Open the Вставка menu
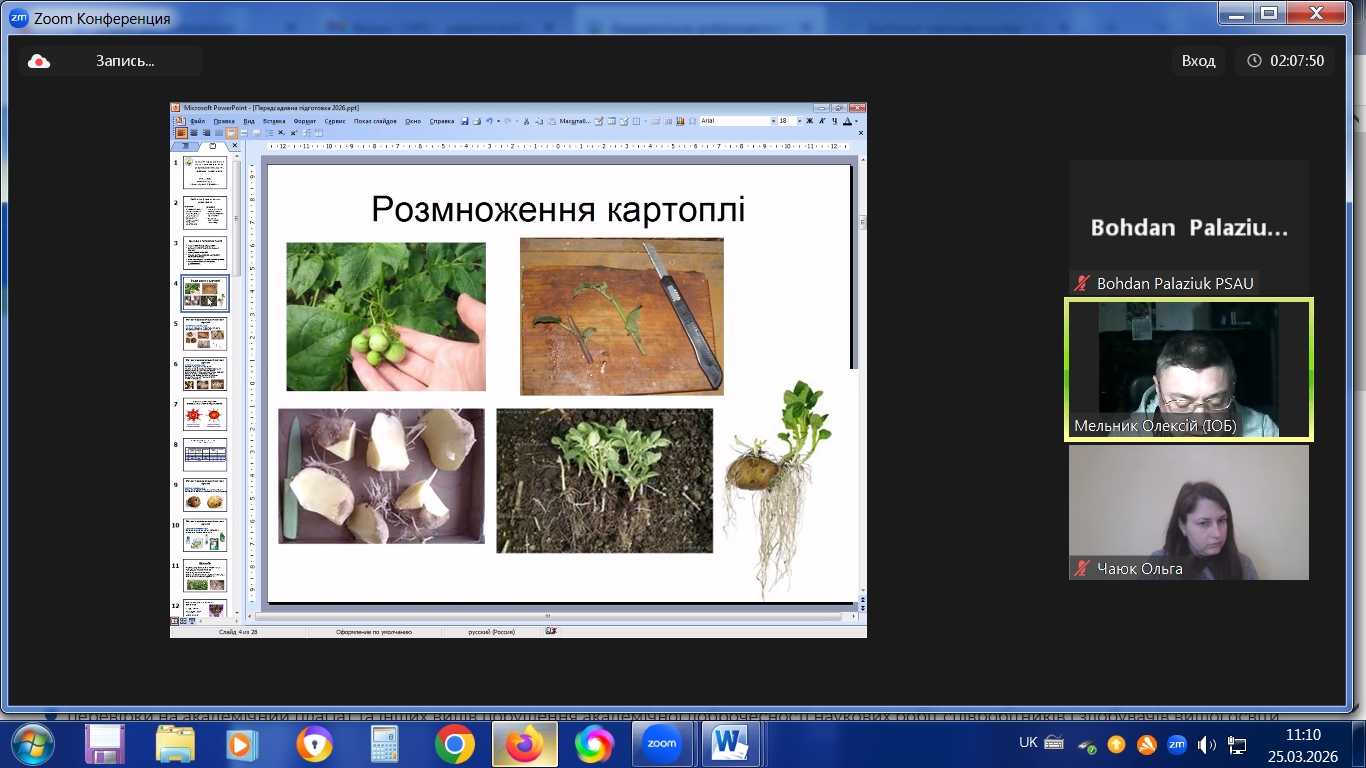1366x768 pixels. coord(274,121)
